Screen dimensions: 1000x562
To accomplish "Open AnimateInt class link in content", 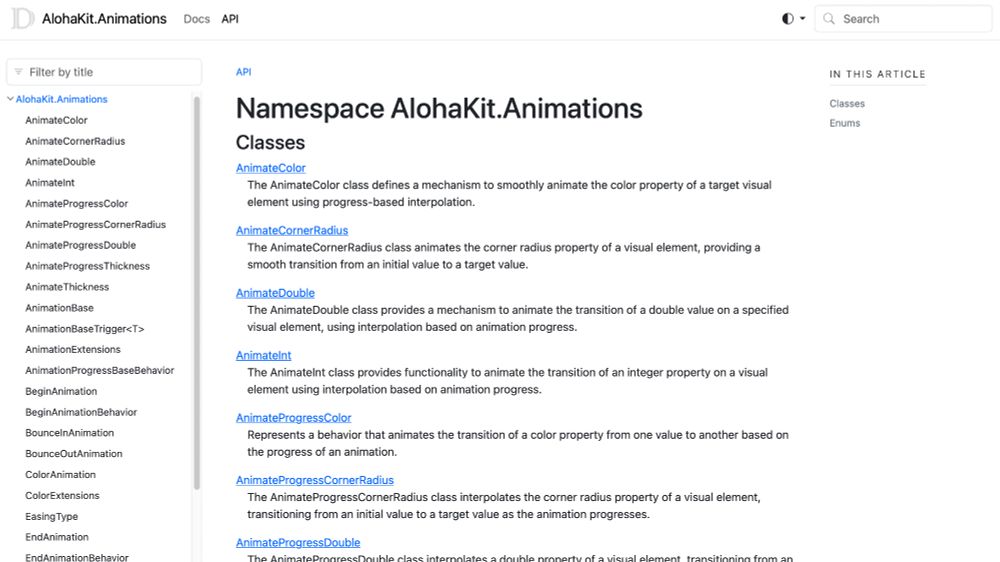I will [263, 355].
